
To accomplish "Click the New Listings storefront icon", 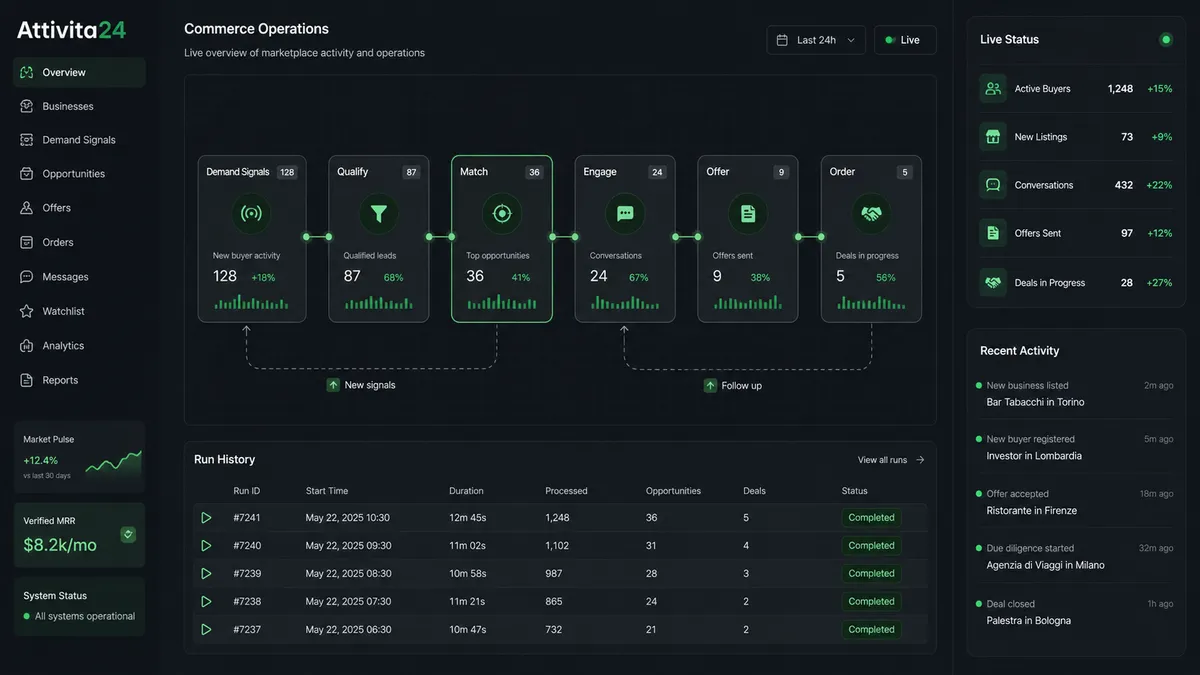I will [x=993, y=137].
